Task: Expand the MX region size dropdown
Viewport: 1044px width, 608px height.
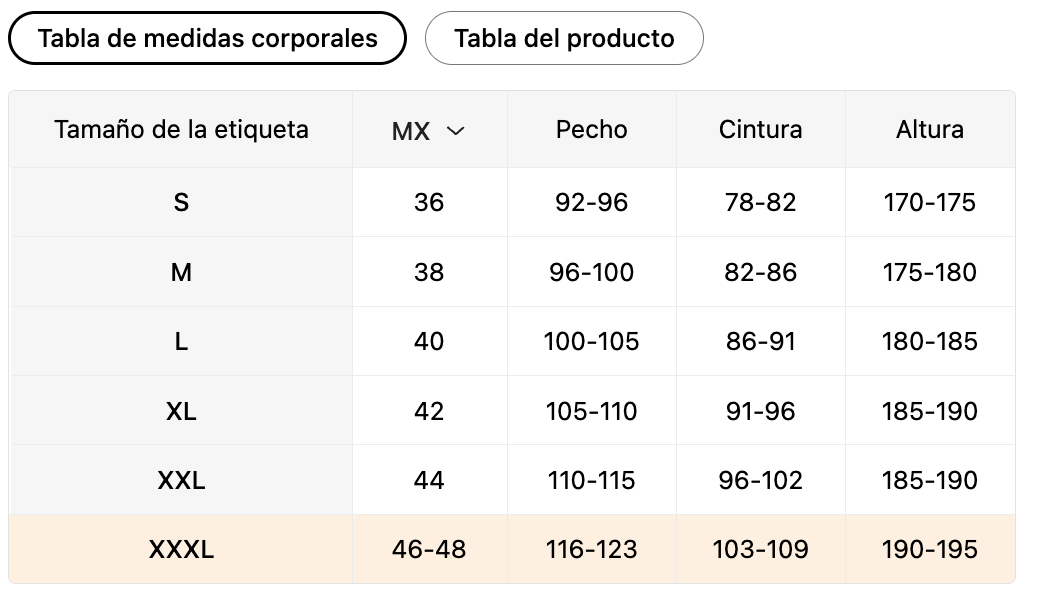Action: (x=429, y=130)
